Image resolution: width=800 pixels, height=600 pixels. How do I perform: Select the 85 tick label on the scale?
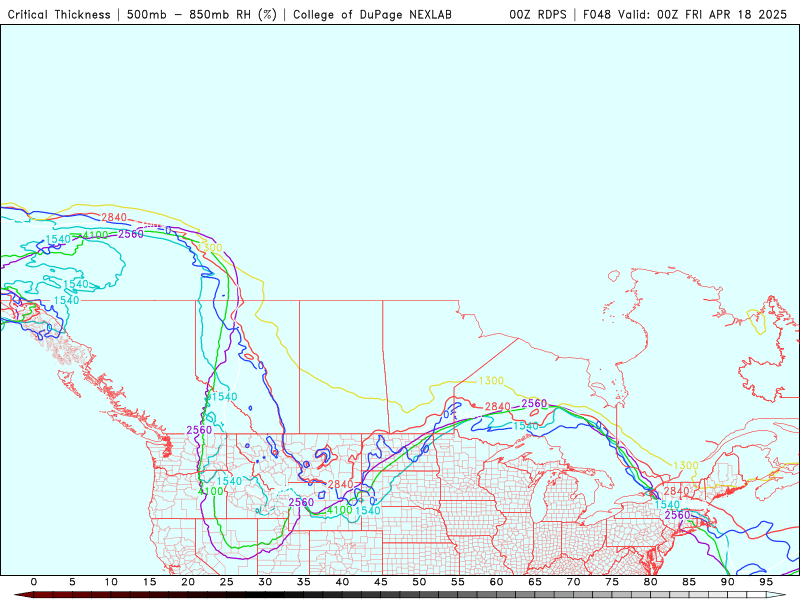point(689,582)
